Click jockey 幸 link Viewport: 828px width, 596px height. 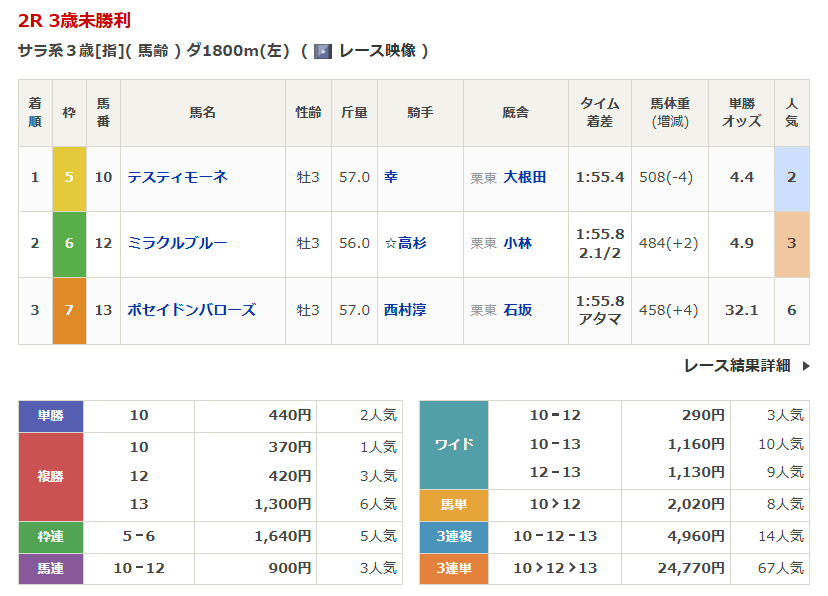pyautogui.click(x=391, y=177)
